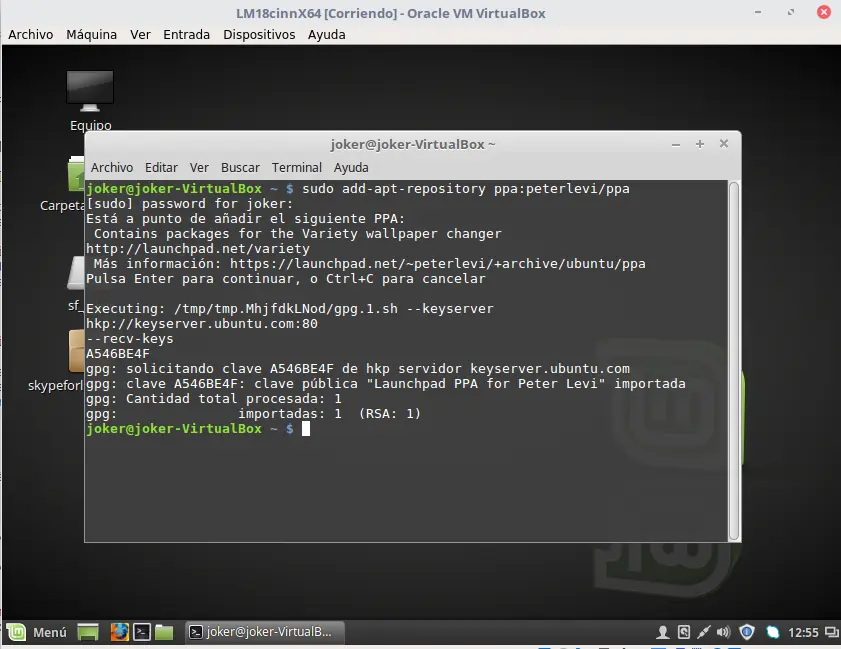The height and width of the screenshot is (649, 841).
Task: Click VirtualBox title 'LM18cinnX64 [Corriendo]'
Action: tap(316, 13)
